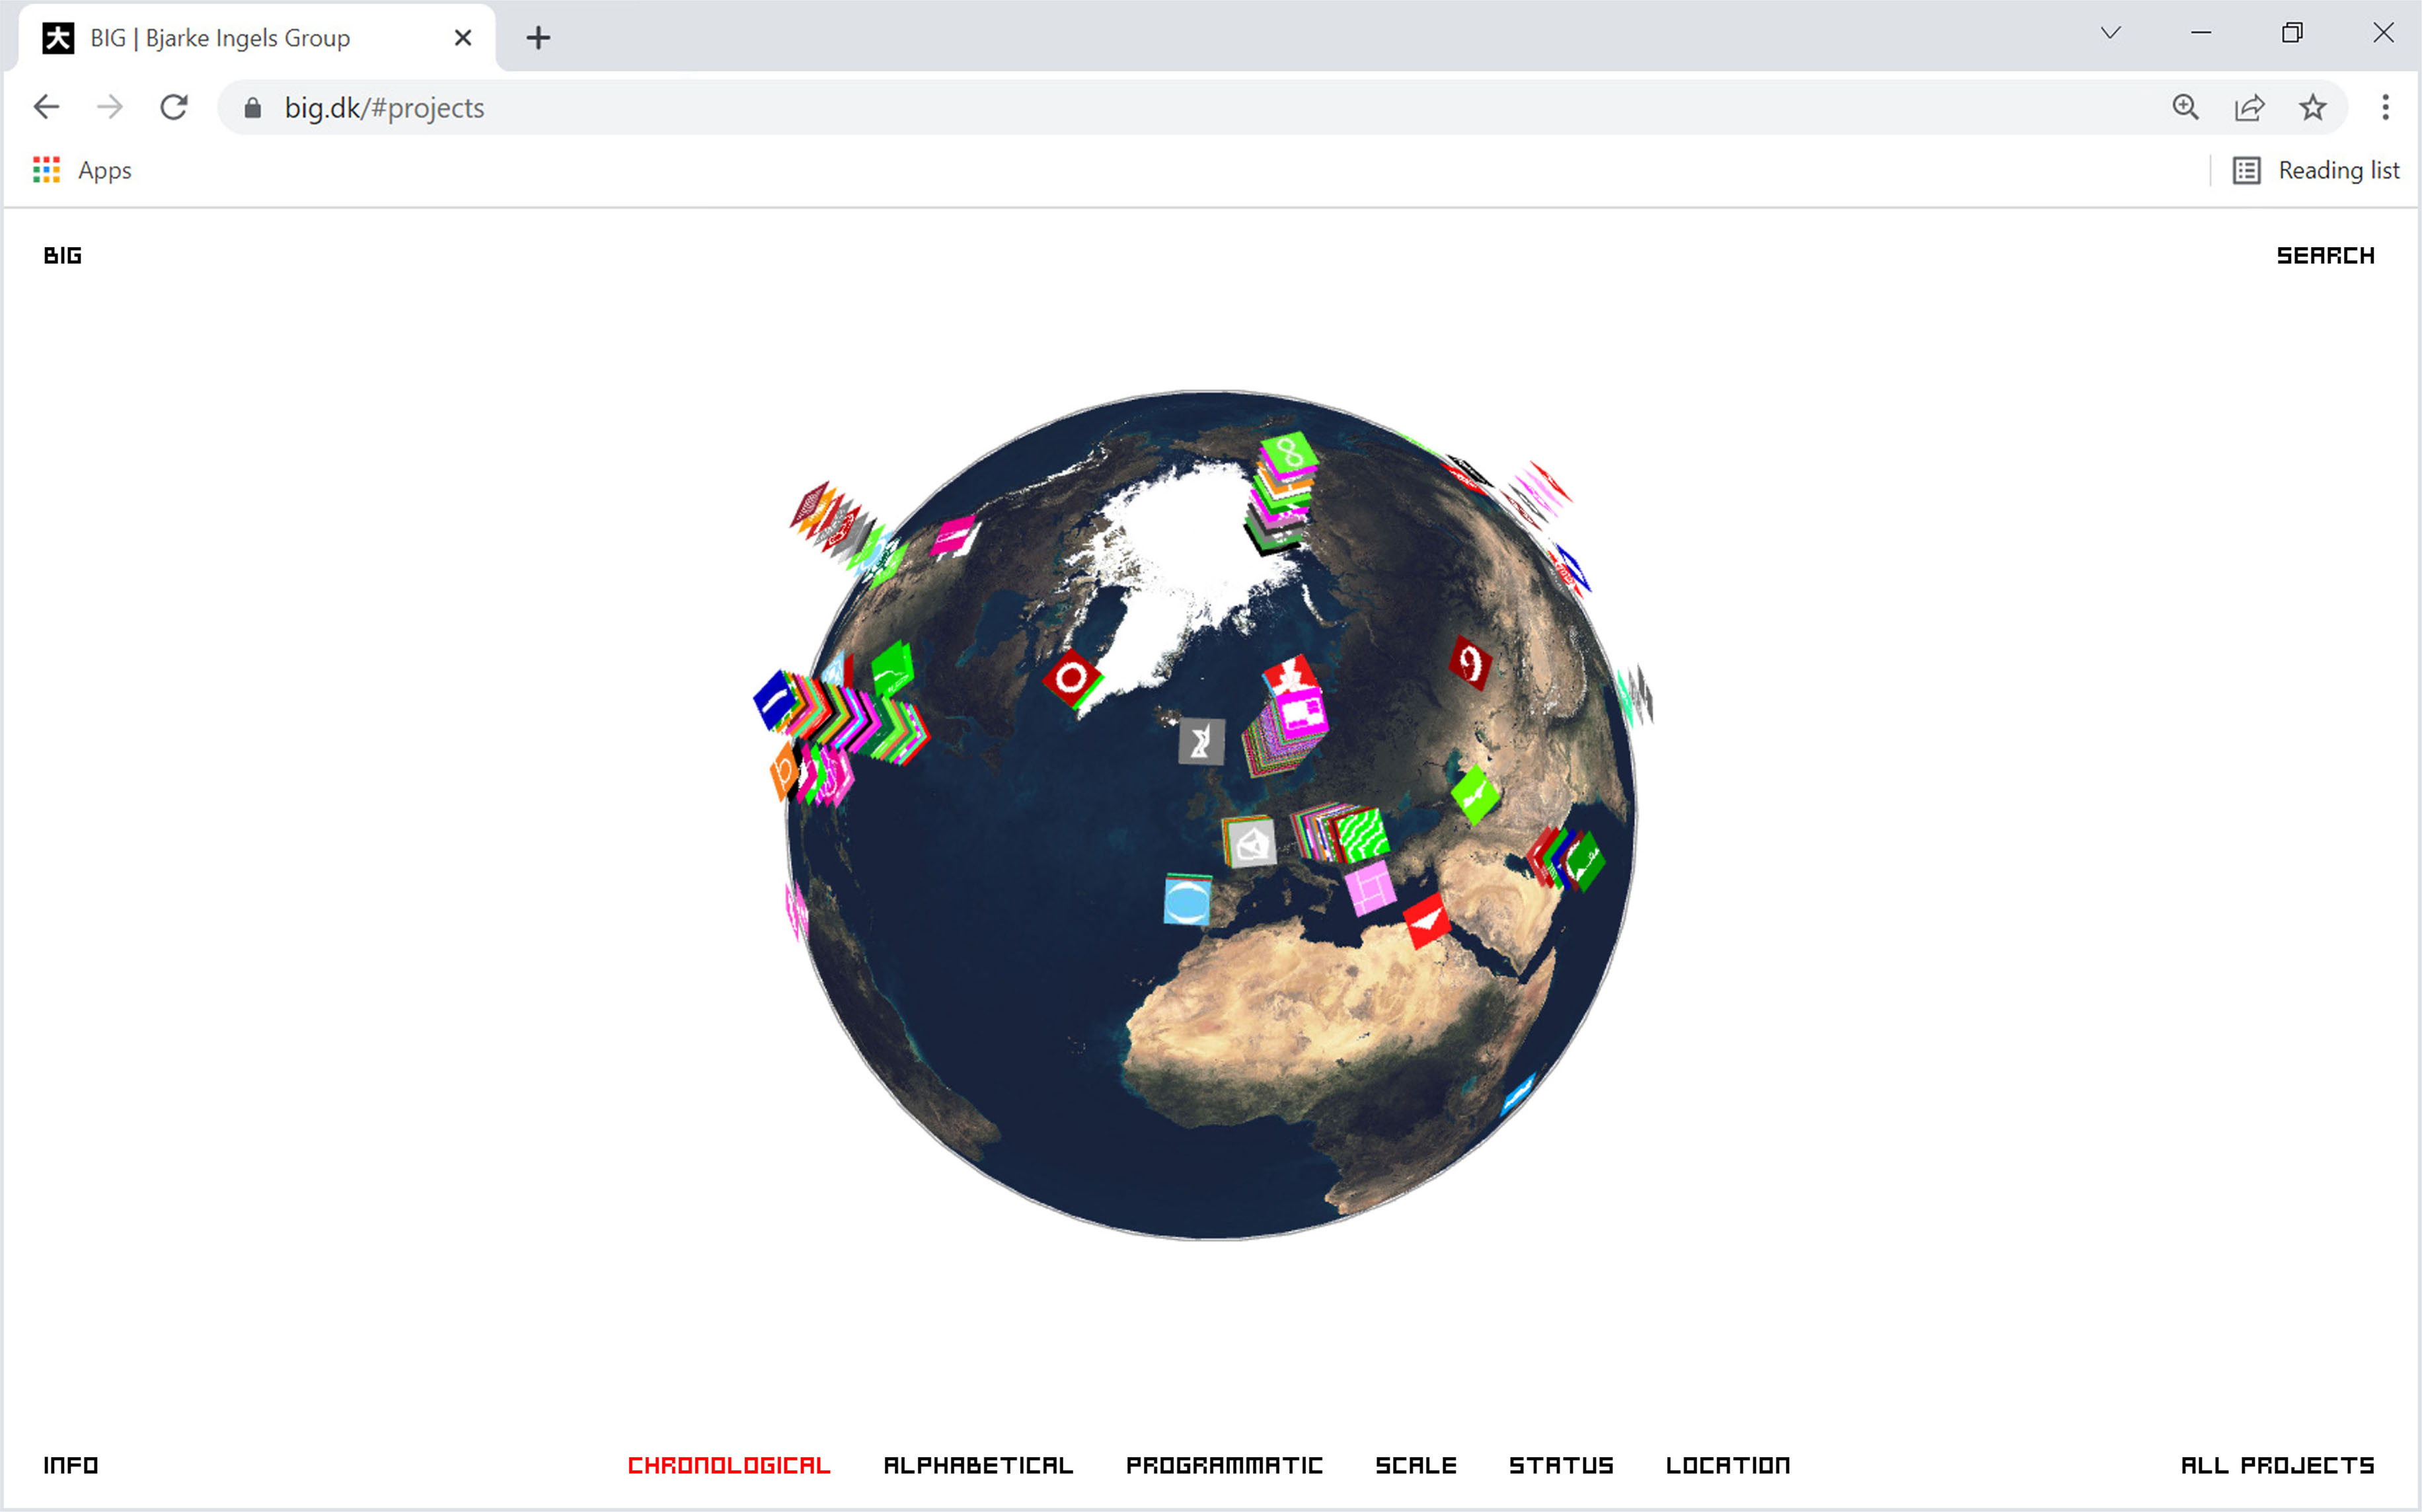Viewport: 2422px width, 1512px height.
Task: Sort projects by Scale
Action: point(1415,1465)
